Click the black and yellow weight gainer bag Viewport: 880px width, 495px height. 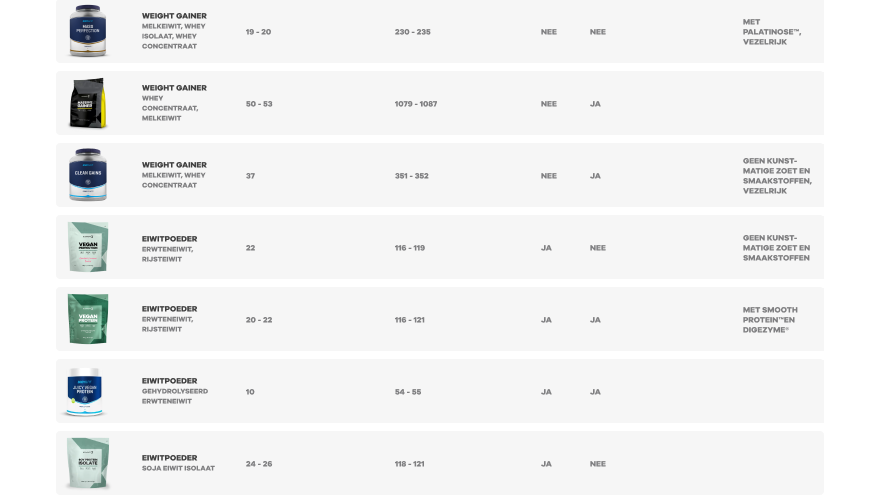click(88, 103)
